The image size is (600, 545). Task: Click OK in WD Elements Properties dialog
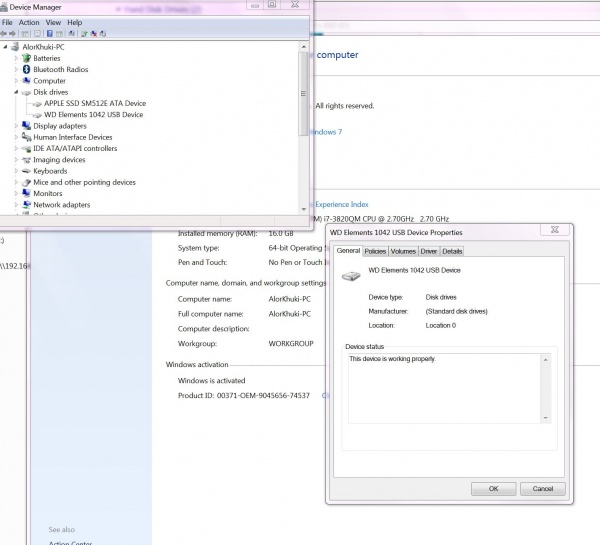(x=493, y=489)
